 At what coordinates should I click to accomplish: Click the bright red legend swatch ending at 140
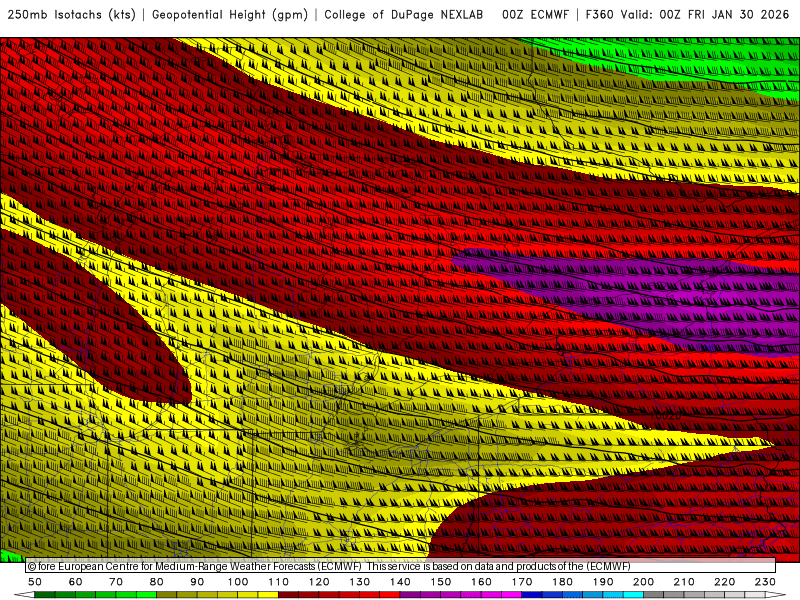pyautogui.click(x=390, y=595)
